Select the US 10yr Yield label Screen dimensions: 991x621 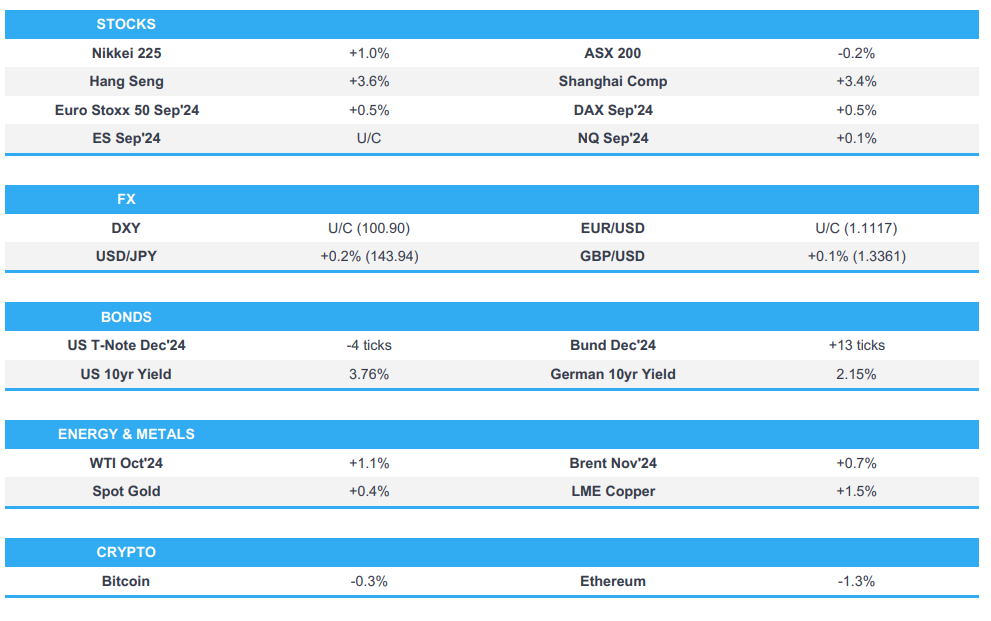tap(126, 374)
